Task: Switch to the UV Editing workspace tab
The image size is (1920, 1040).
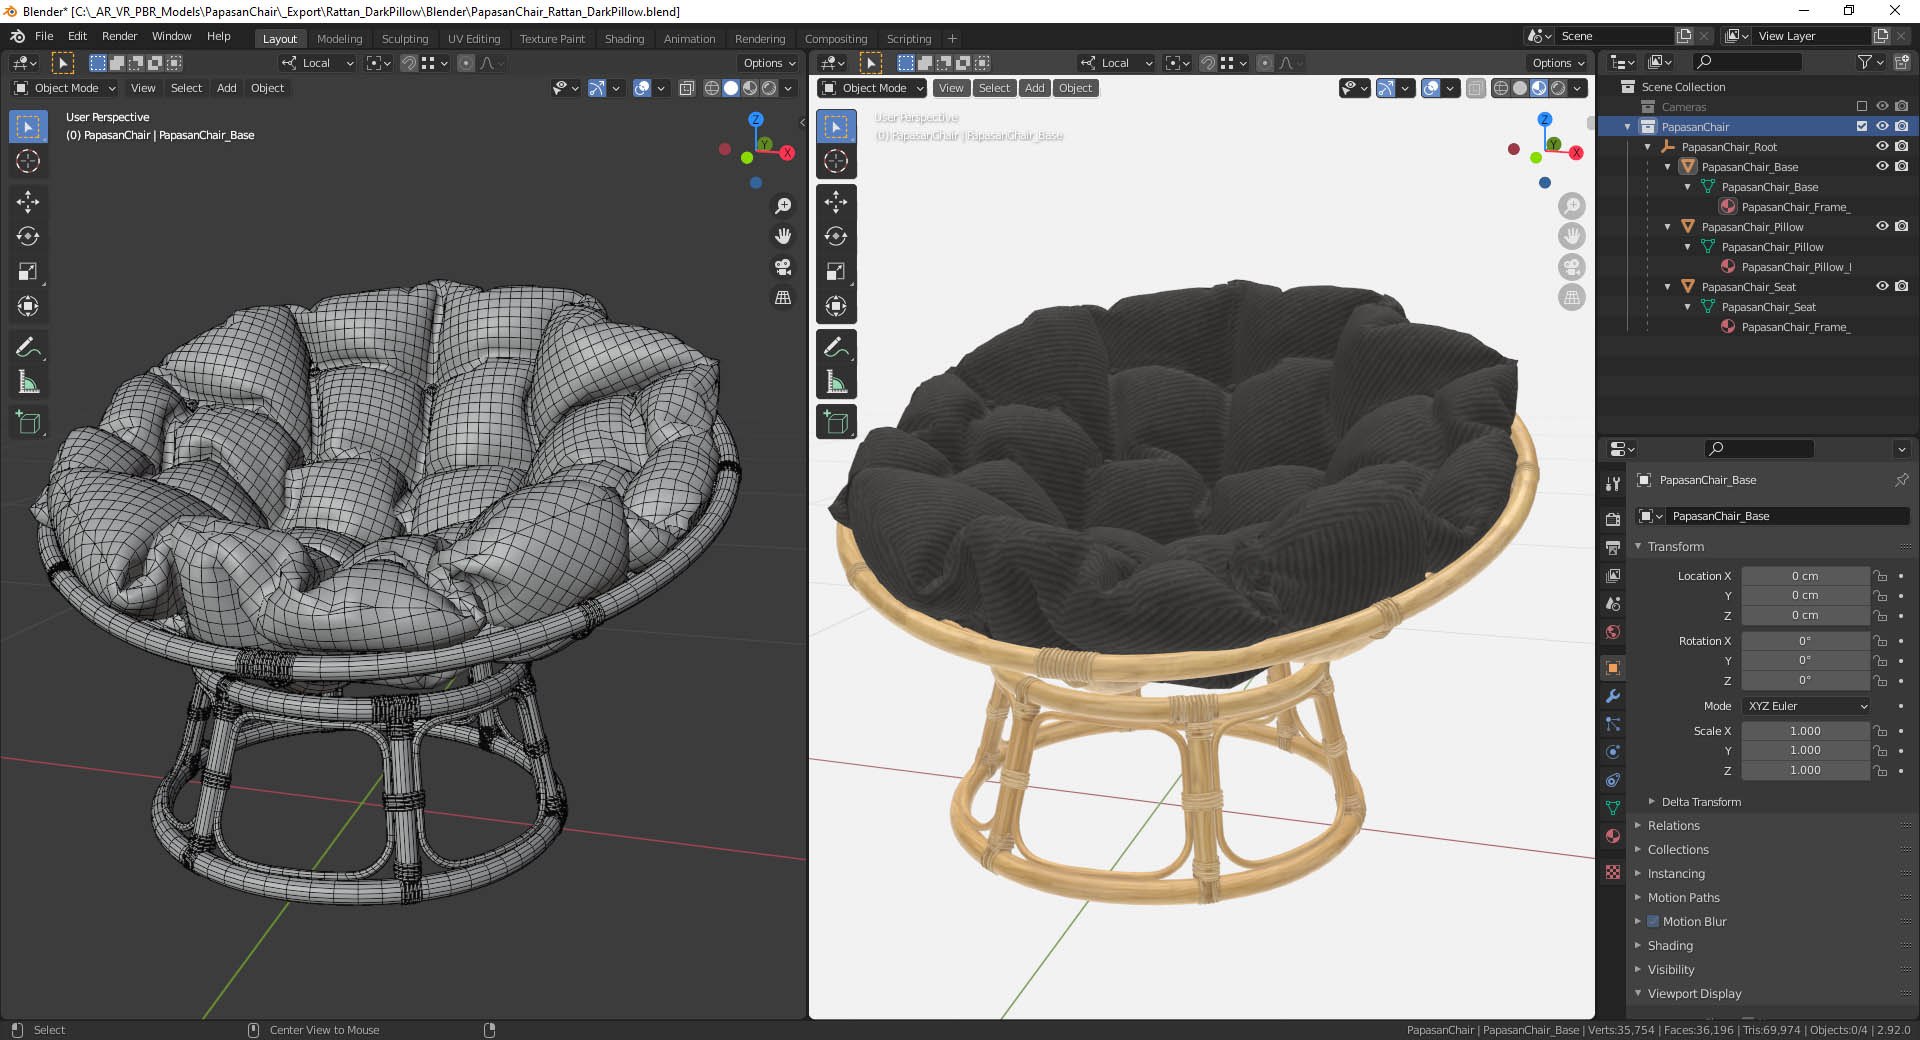Action: pos(474,39)
